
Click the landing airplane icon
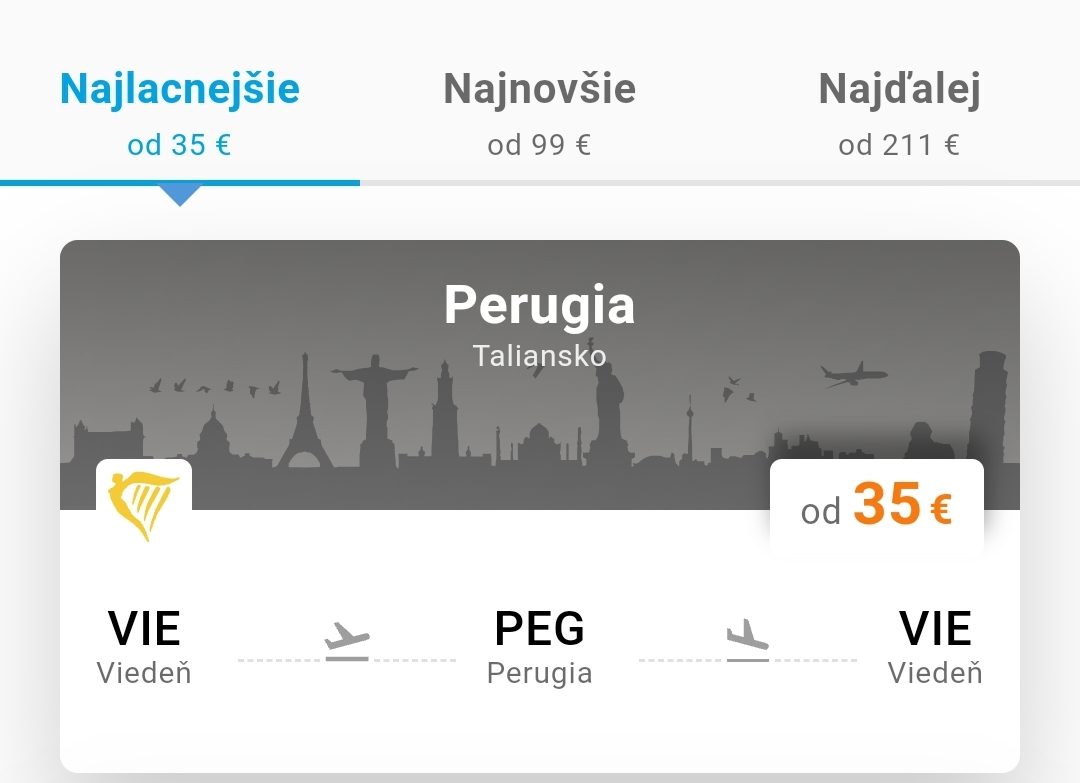pyautogui.click(x=747, y=640)
